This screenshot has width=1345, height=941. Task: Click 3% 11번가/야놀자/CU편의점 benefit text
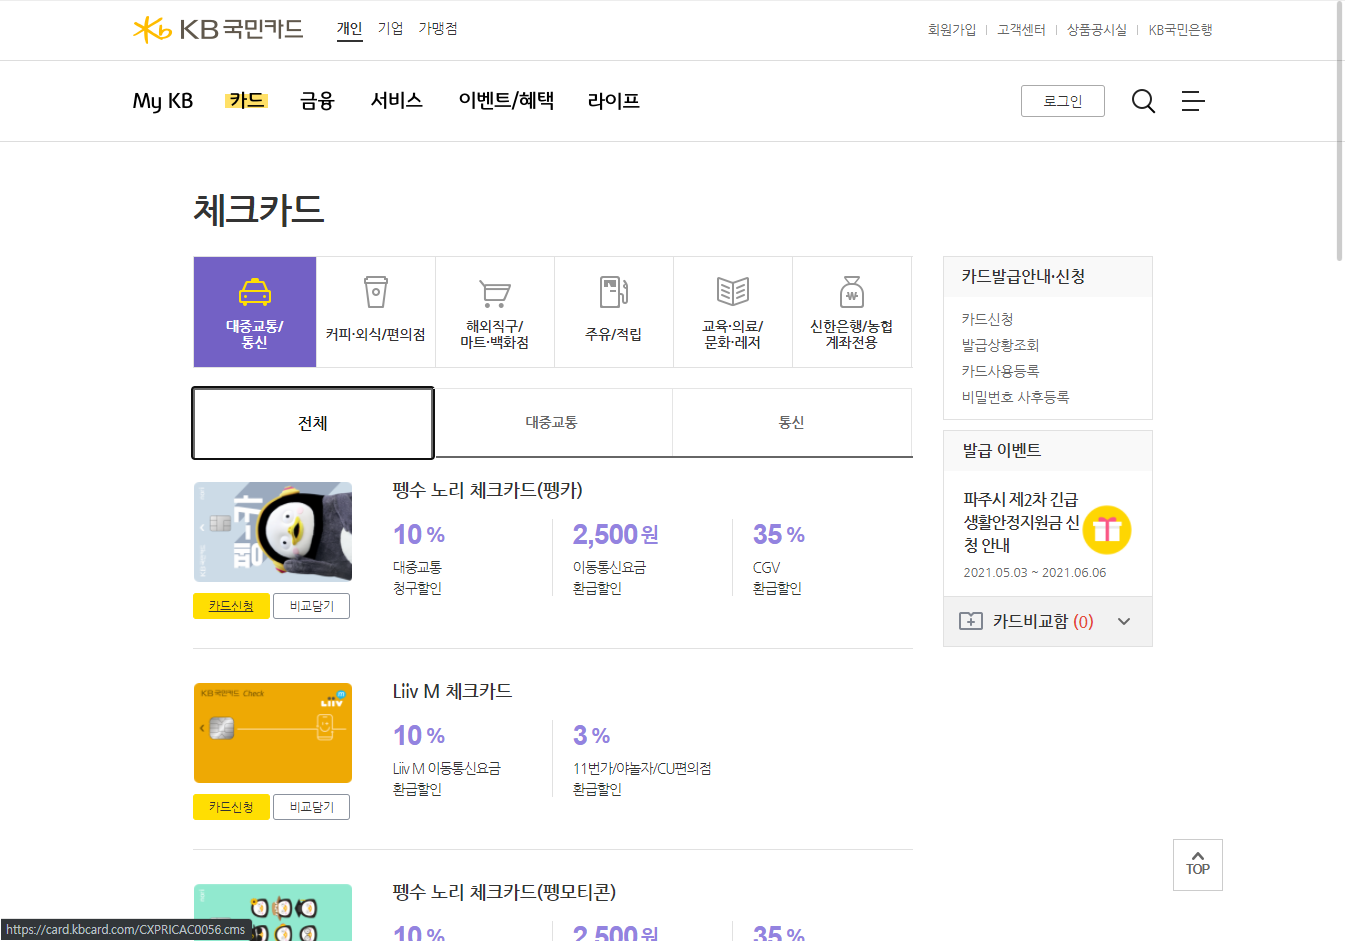[x=642, y=759]
